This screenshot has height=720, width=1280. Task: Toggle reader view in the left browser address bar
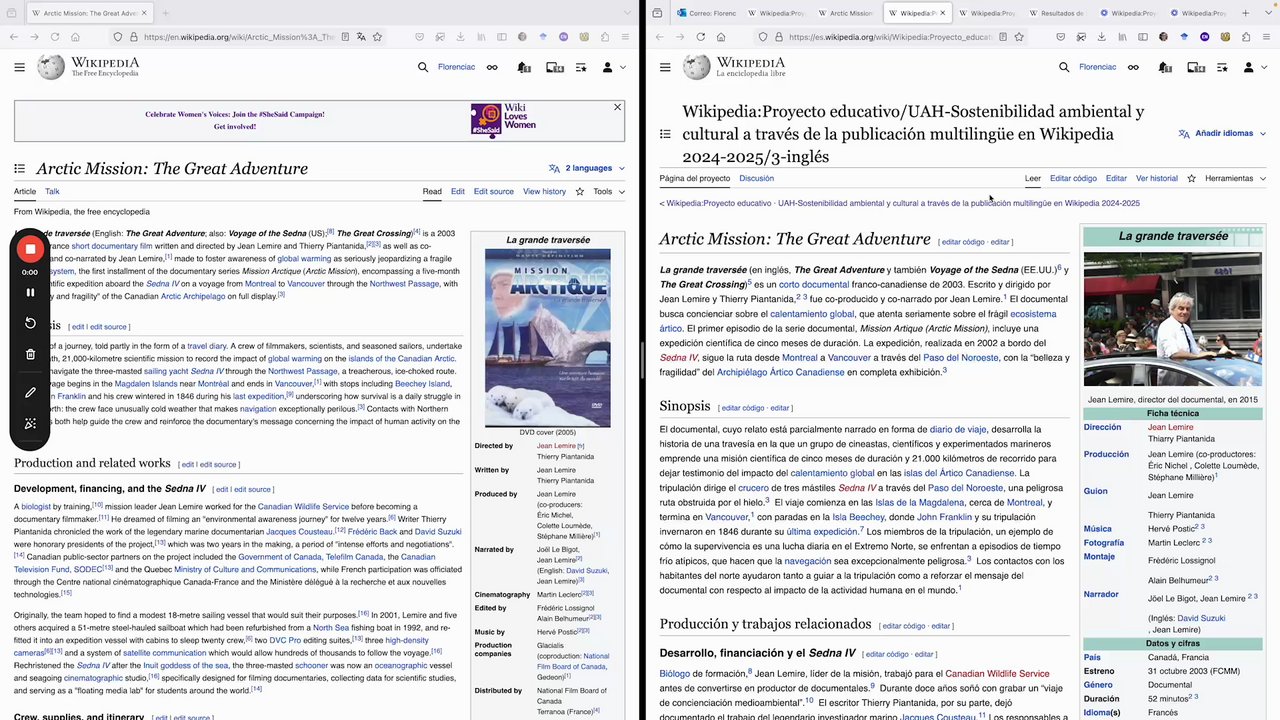(345, 37)
